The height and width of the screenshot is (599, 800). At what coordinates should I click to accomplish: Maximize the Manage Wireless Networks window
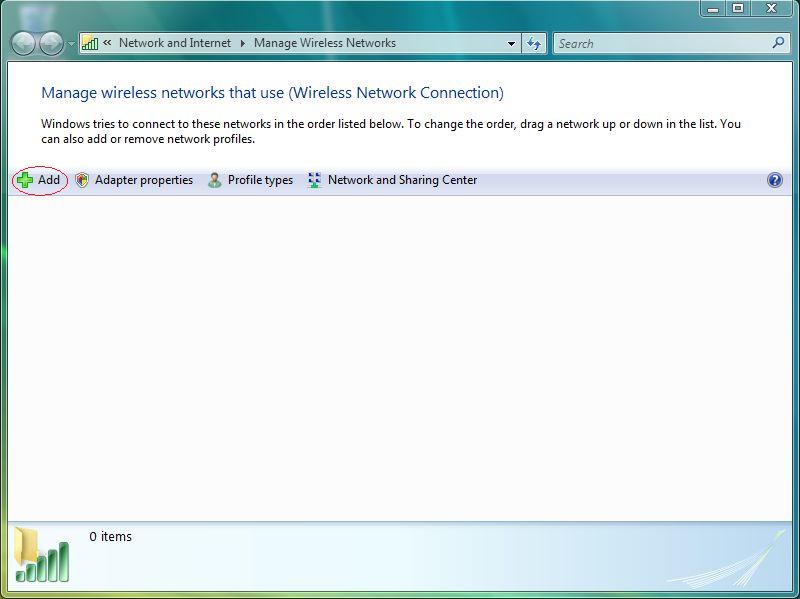739,8
